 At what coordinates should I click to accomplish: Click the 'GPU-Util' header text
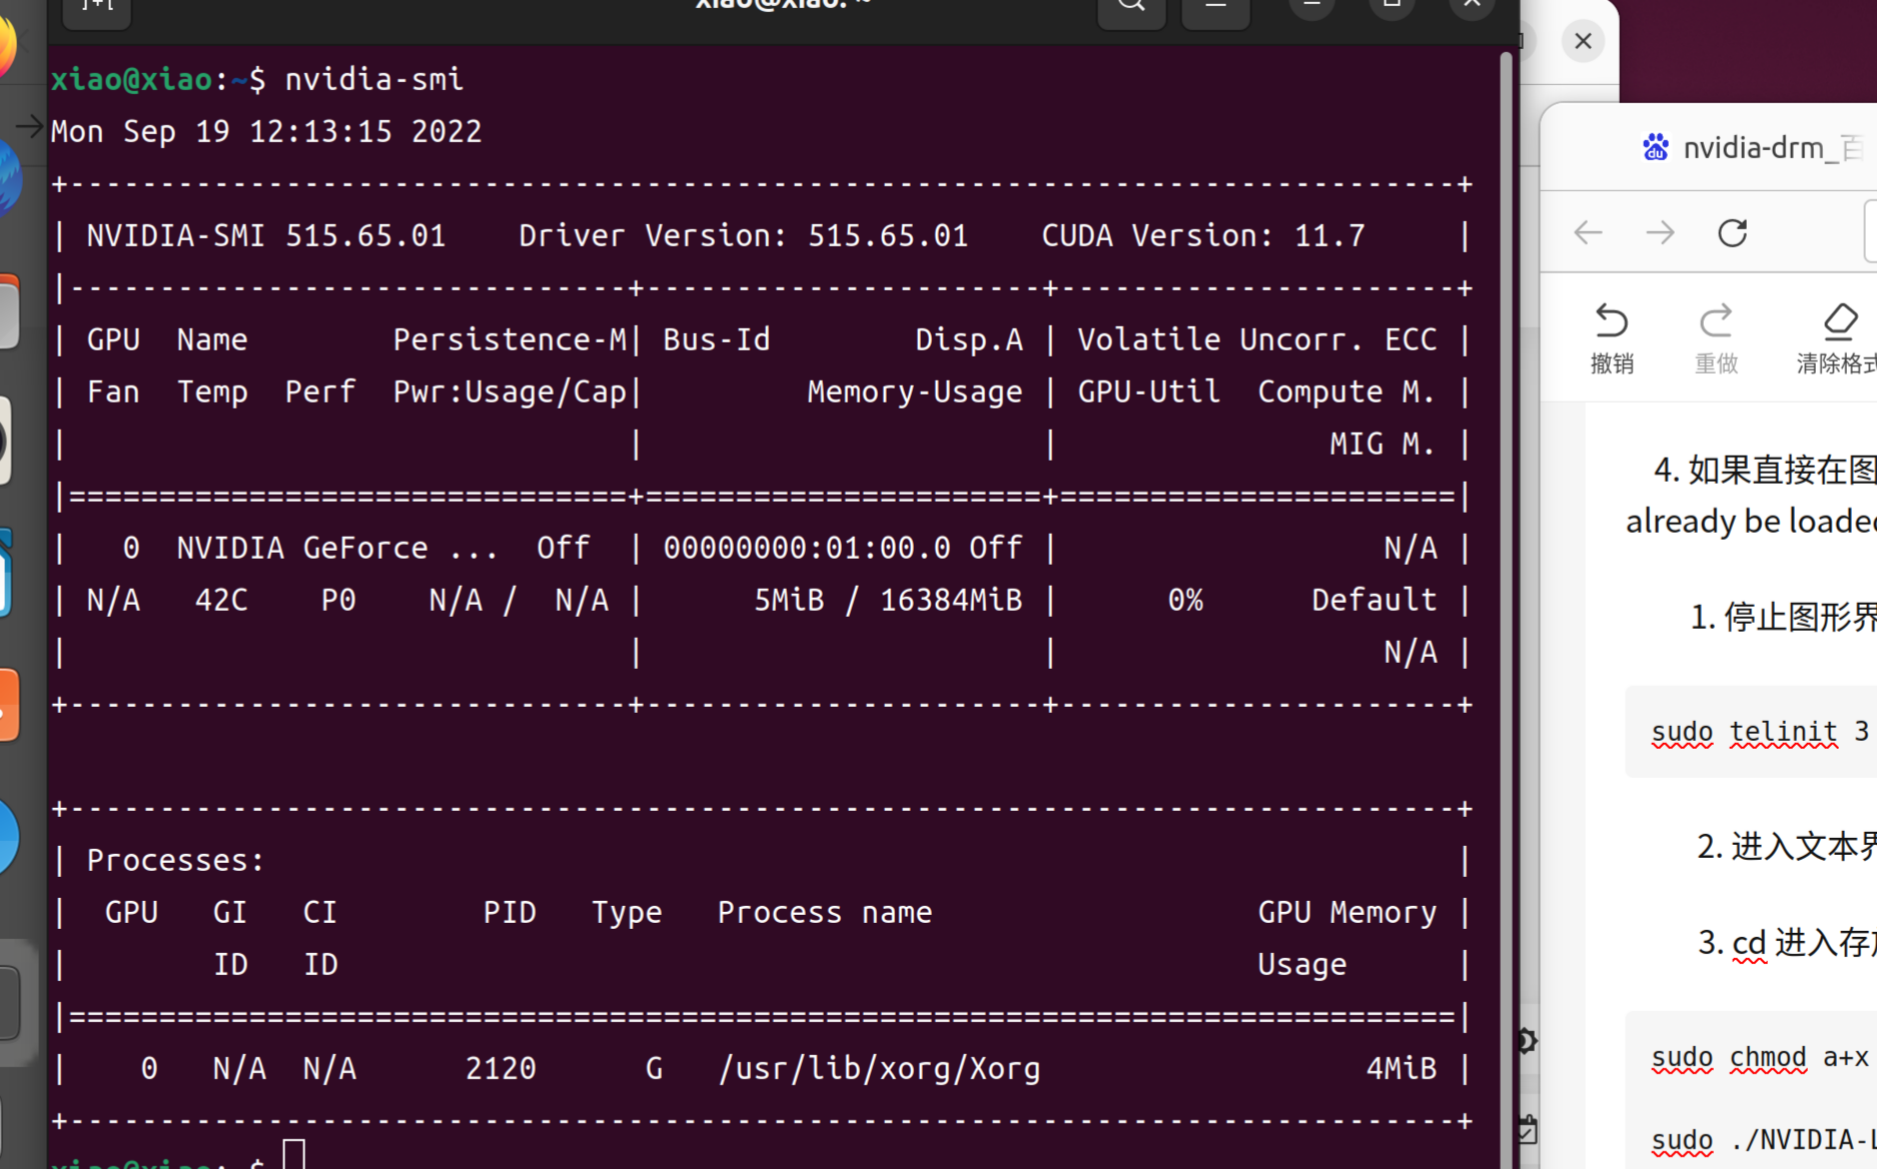(1149, 391)
